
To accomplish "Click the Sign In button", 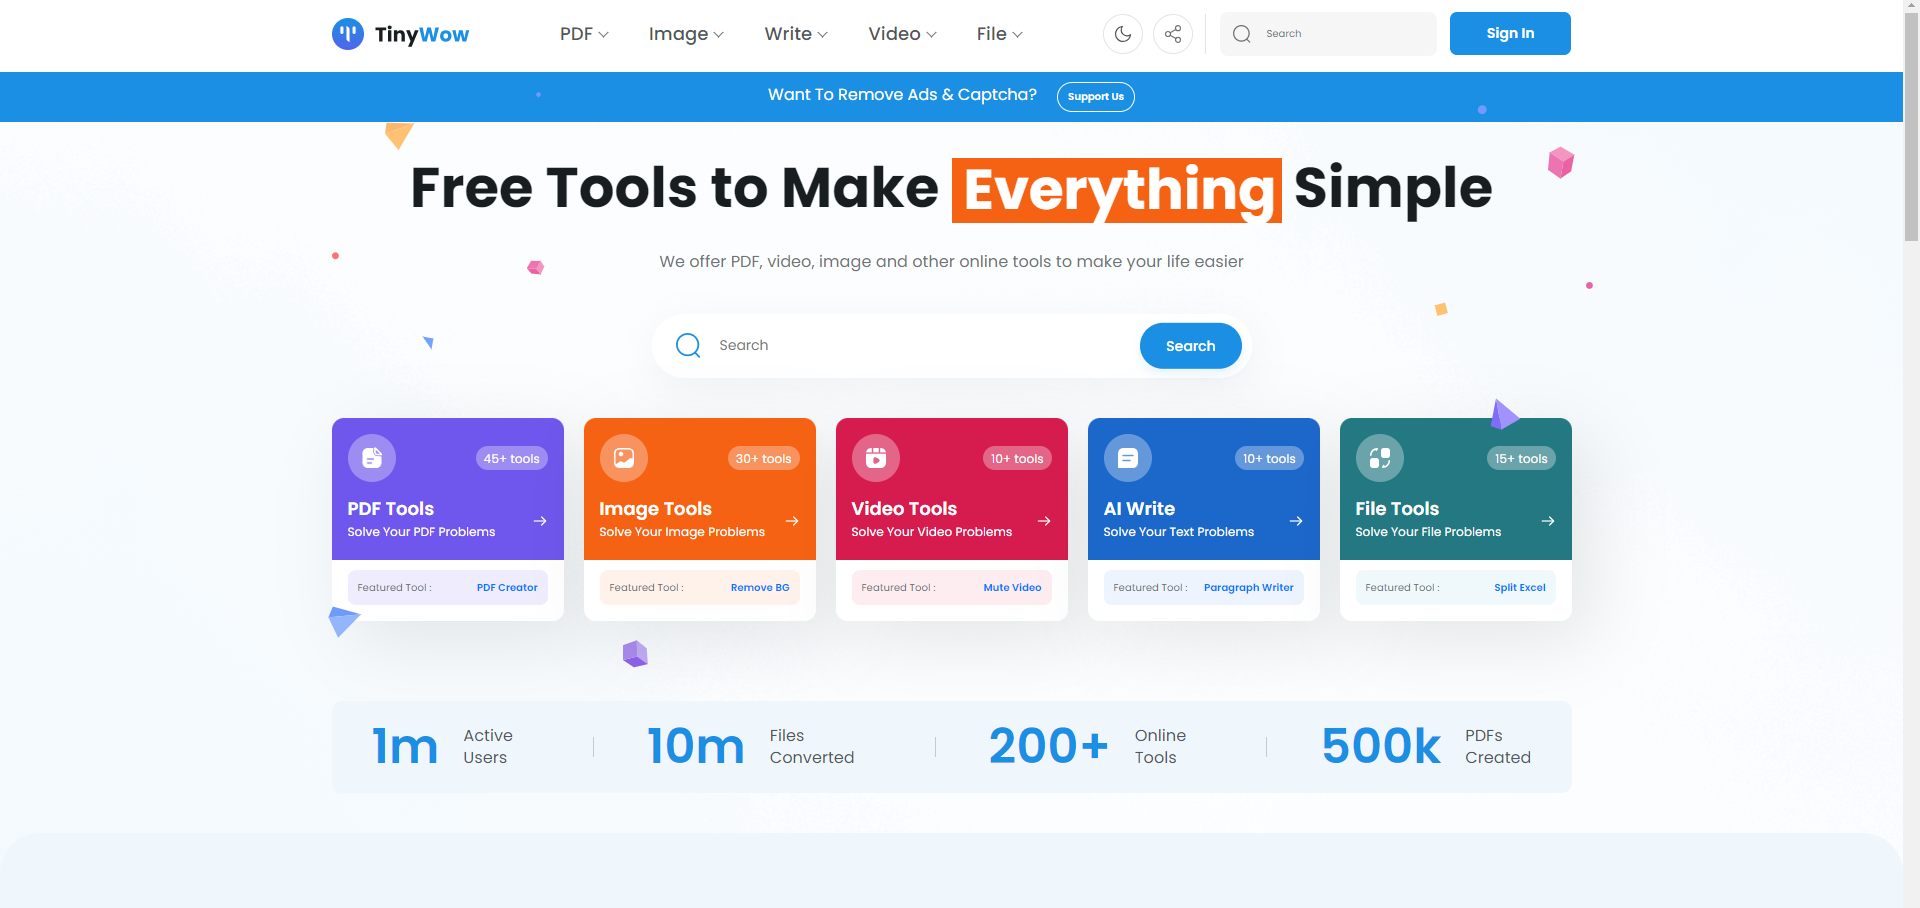I will coord(1509,33).
